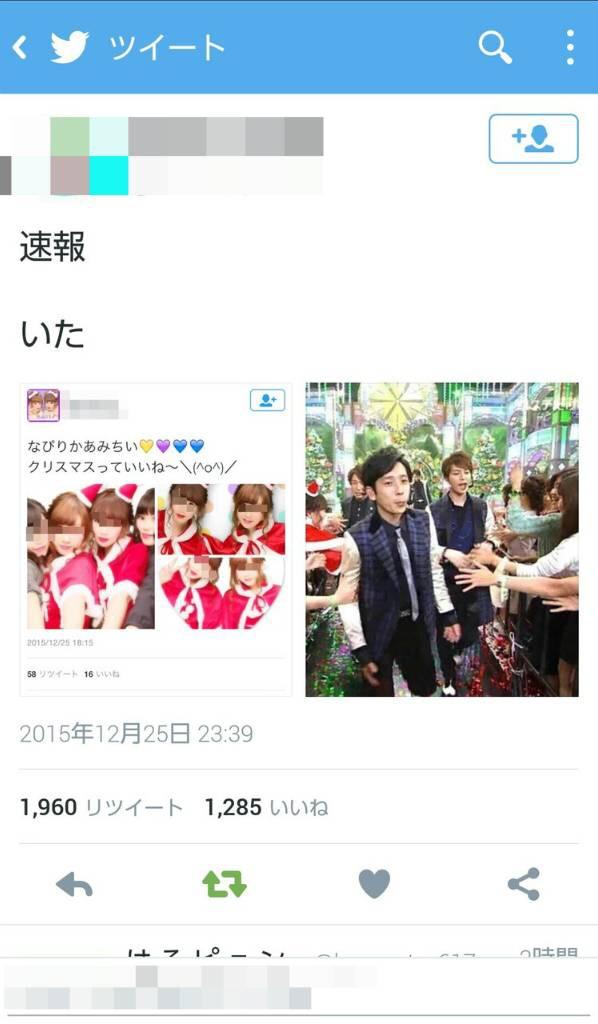Tap the ツイート header title

click(167, 48)
